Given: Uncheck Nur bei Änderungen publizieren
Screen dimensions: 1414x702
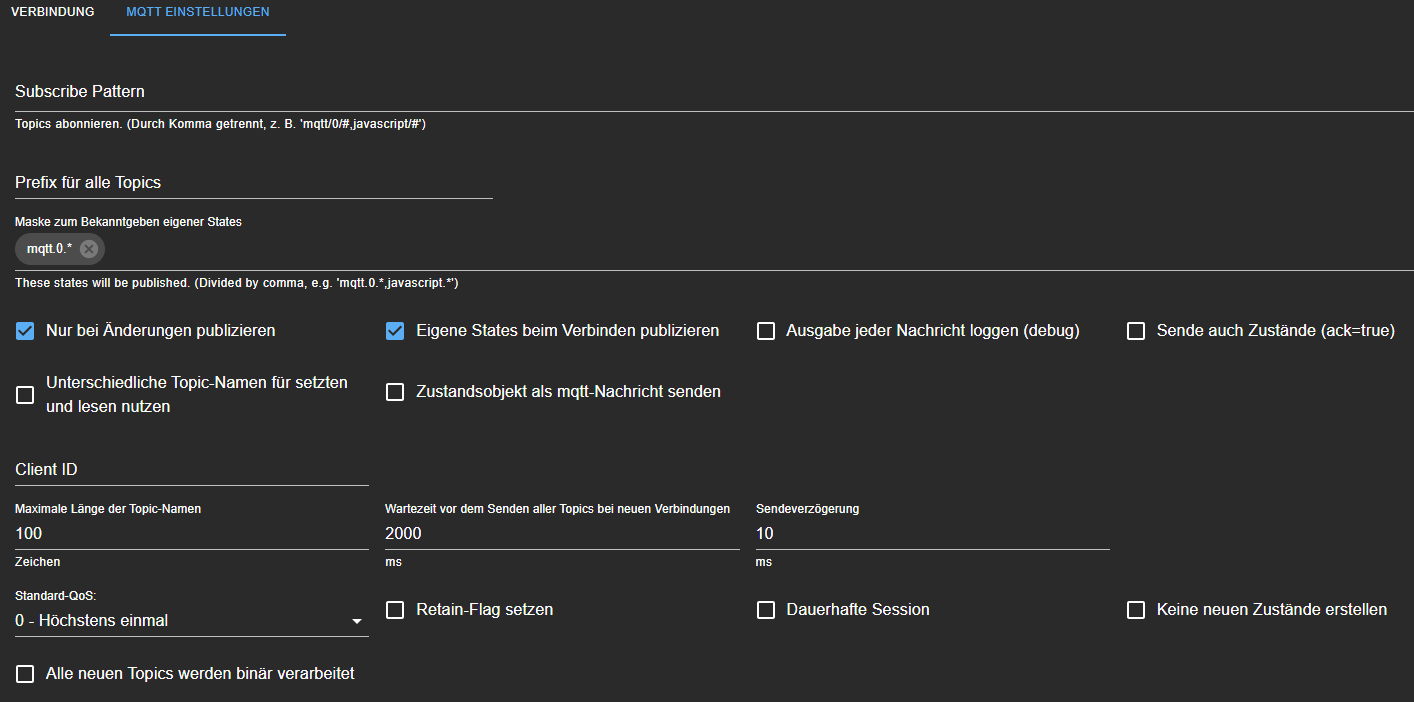Looking at the screenshot, I should point(25,331).
